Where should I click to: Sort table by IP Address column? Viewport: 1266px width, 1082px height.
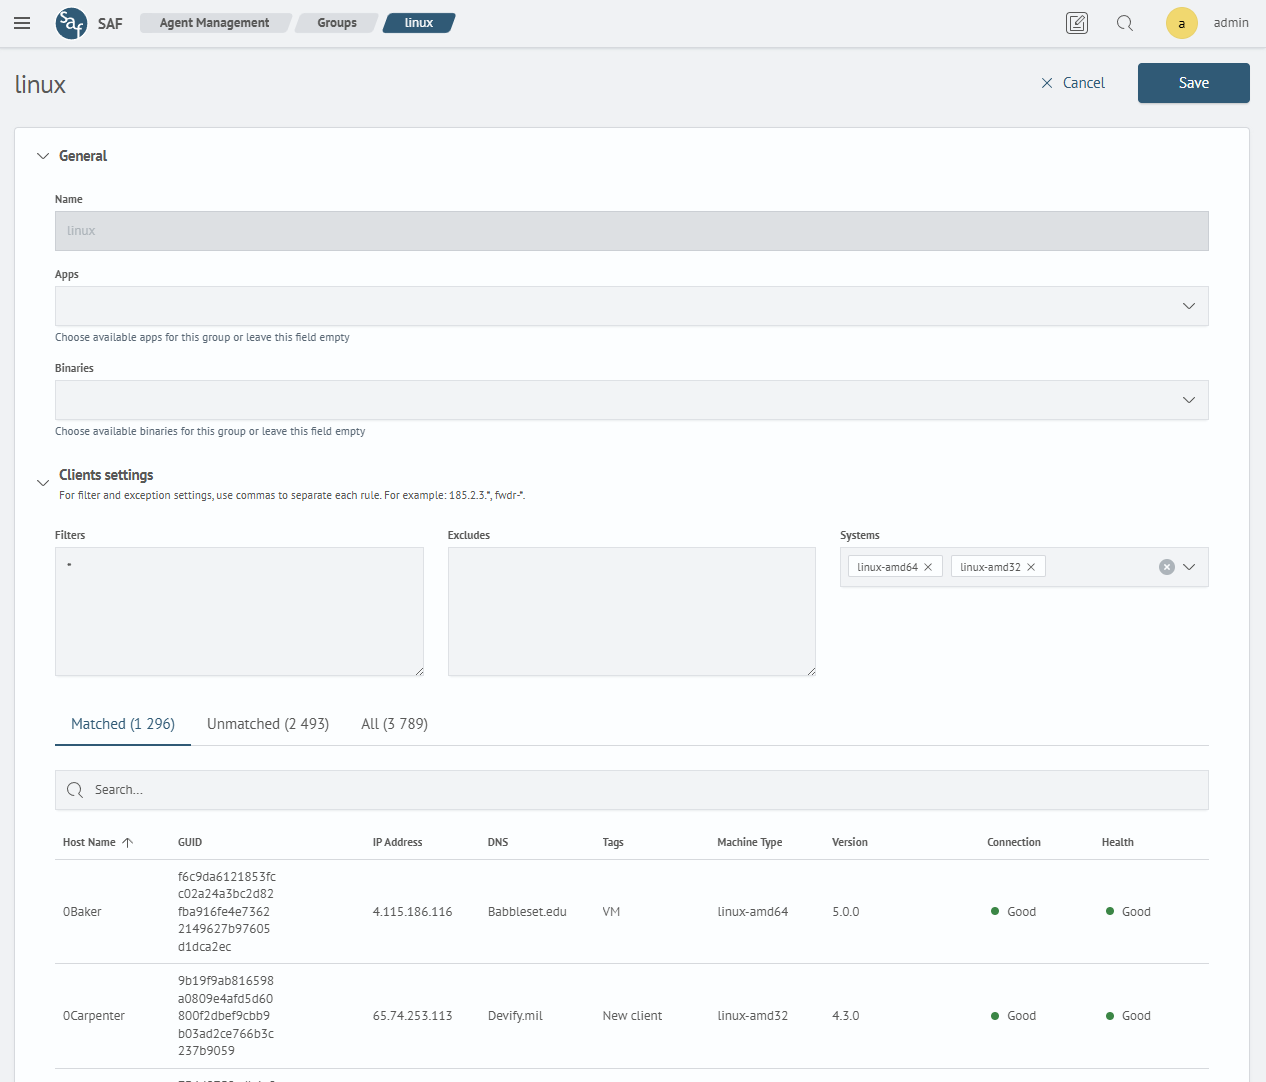point(397,842)
